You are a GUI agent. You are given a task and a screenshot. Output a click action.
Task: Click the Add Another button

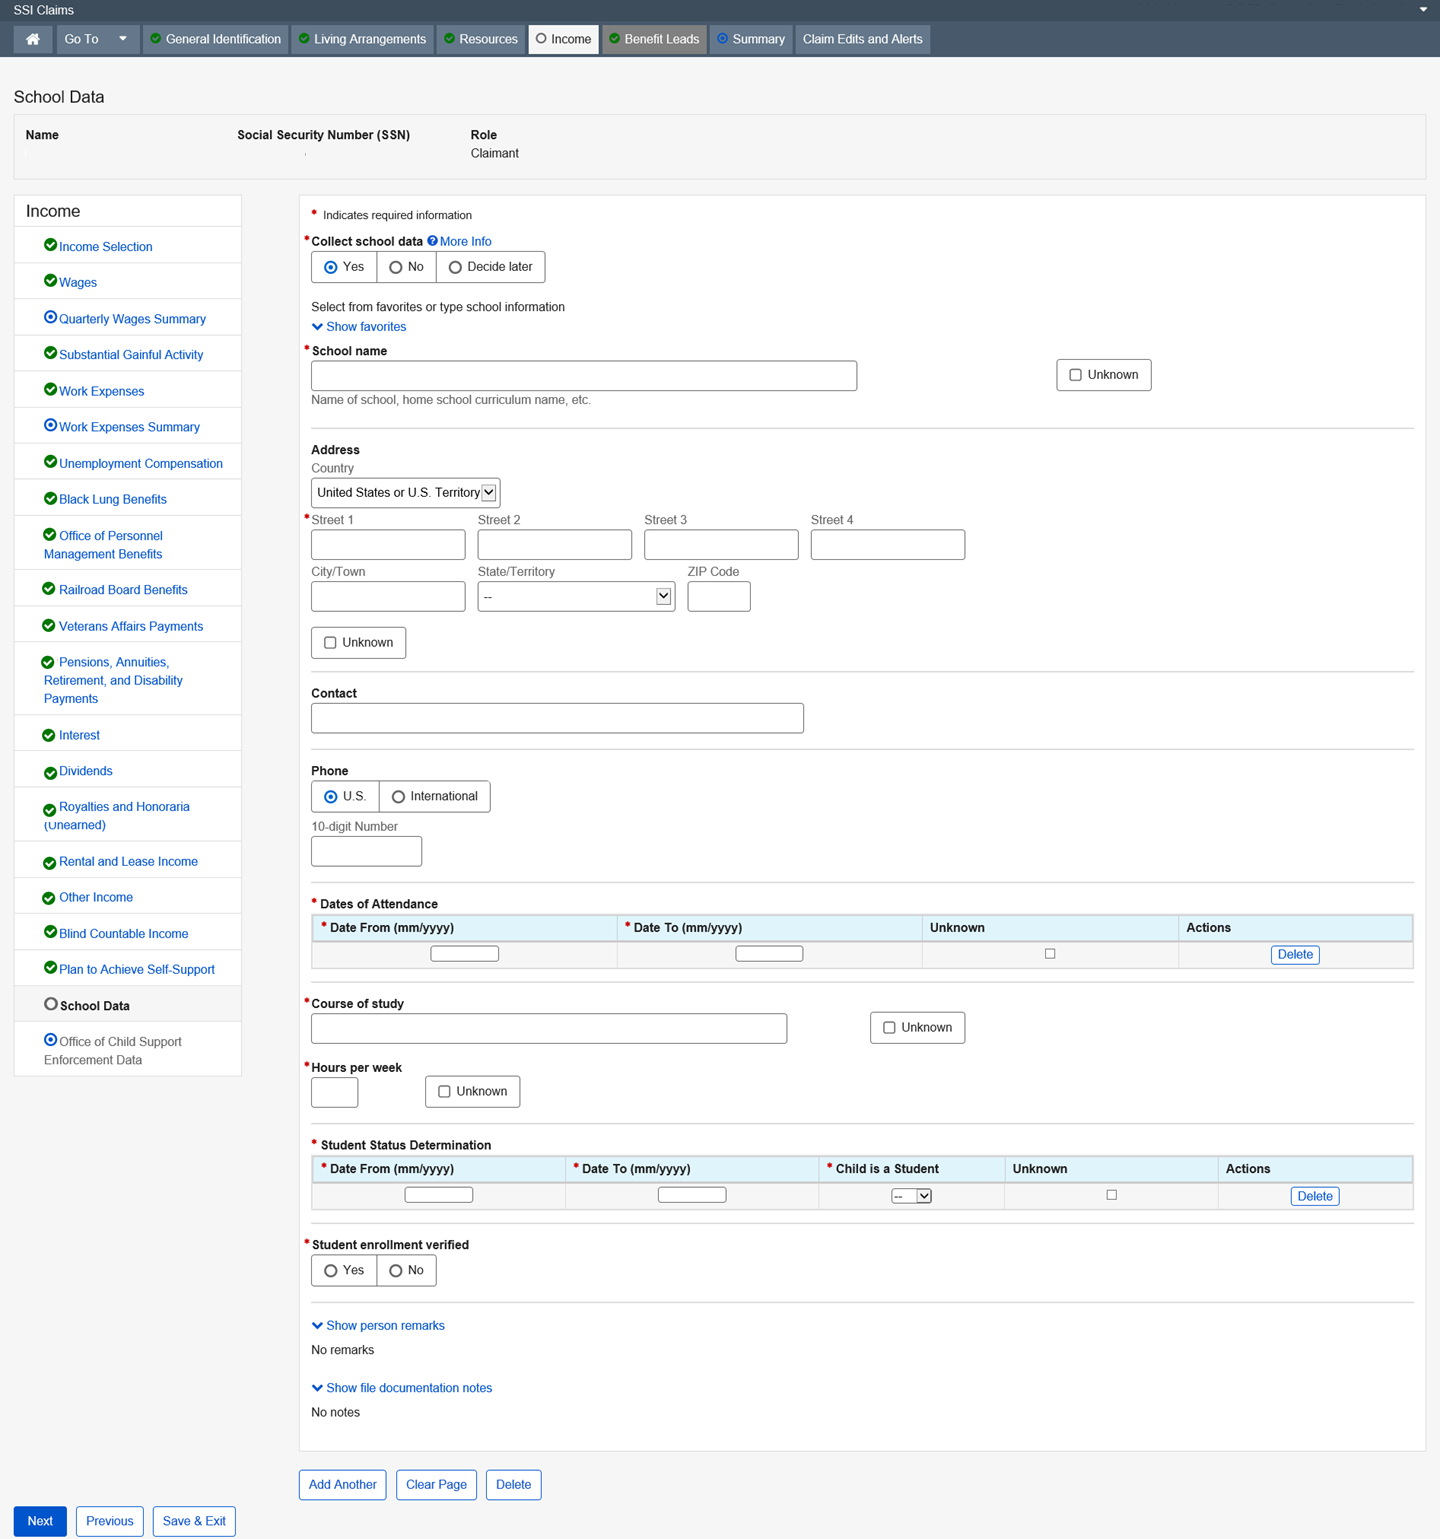(x=342, y=1485)
